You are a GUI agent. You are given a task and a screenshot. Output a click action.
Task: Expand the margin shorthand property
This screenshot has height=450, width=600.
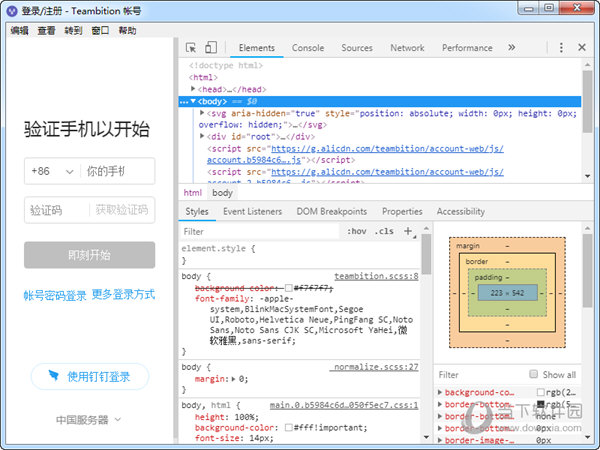[233, 379]
